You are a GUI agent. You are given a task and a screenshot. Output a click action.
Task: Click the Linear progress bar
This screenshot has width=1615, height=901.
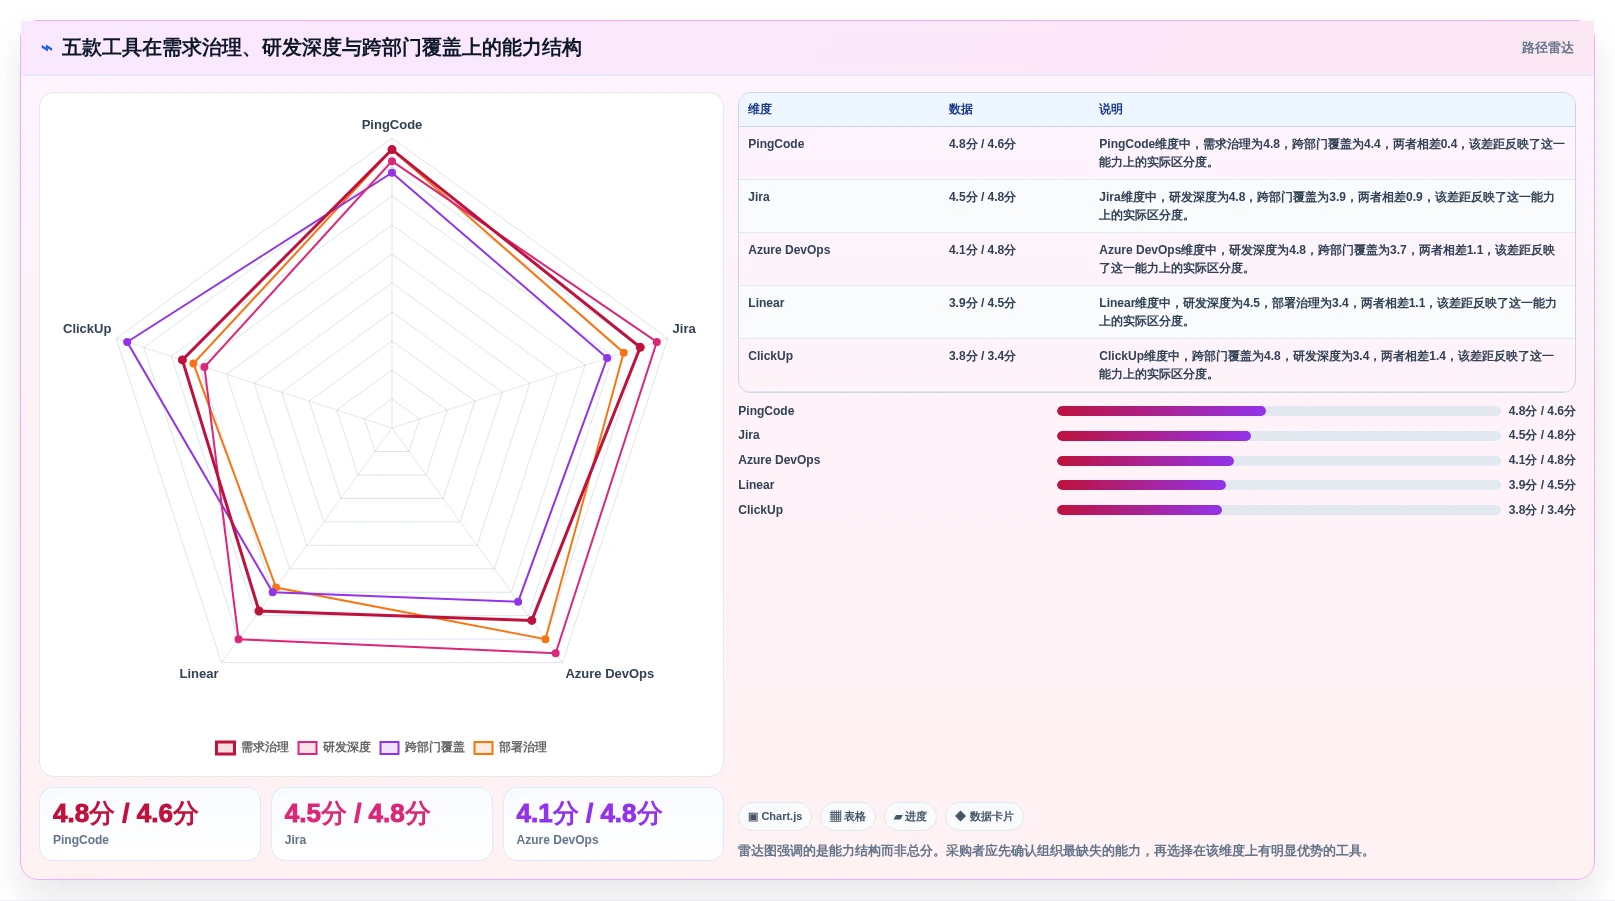point(1279,485)
